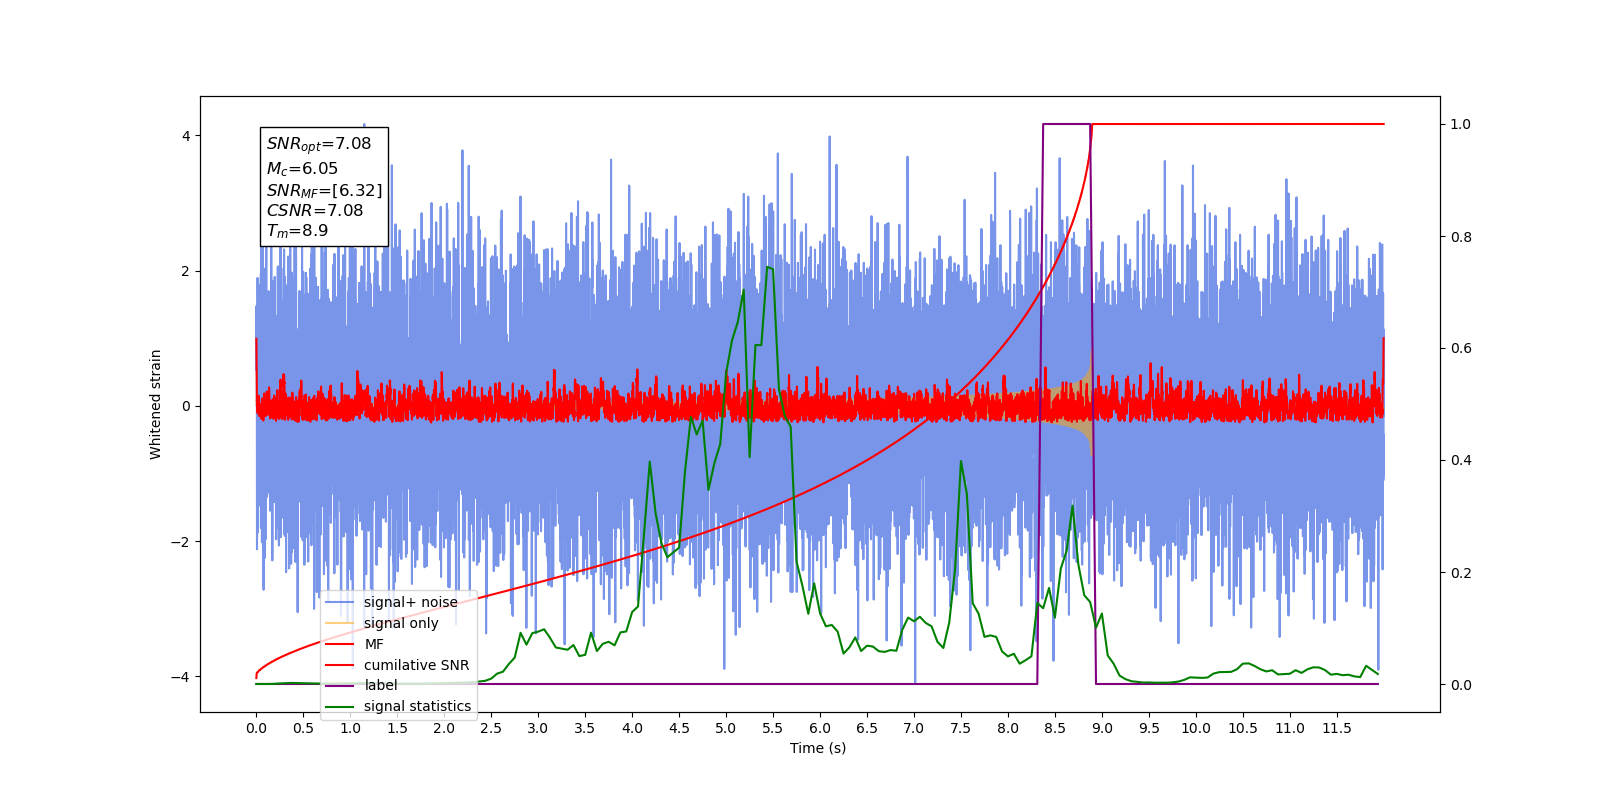Click the x-axis tick label 1.5
This screenshot has width=1600, height=800.
tap(397, 728)
